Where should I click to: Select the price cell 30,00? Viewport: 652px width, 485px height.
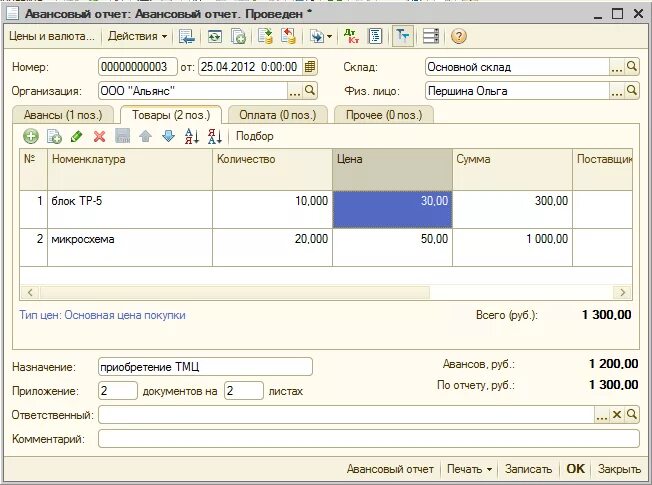point(392,210)
